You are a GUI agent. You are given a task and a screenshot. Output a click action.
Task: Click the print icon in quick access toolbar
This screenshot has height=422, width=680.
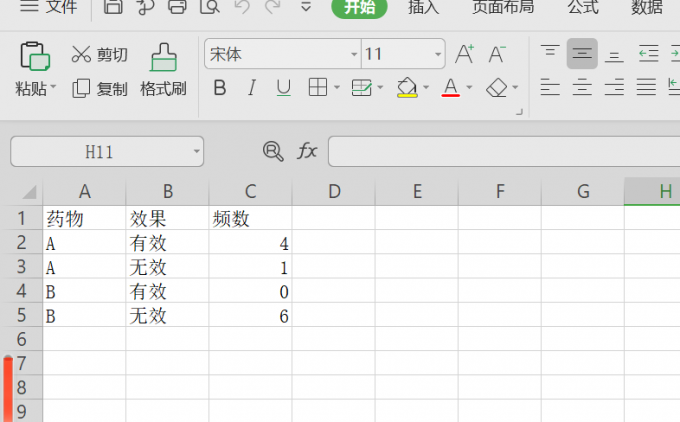point(177,6)
